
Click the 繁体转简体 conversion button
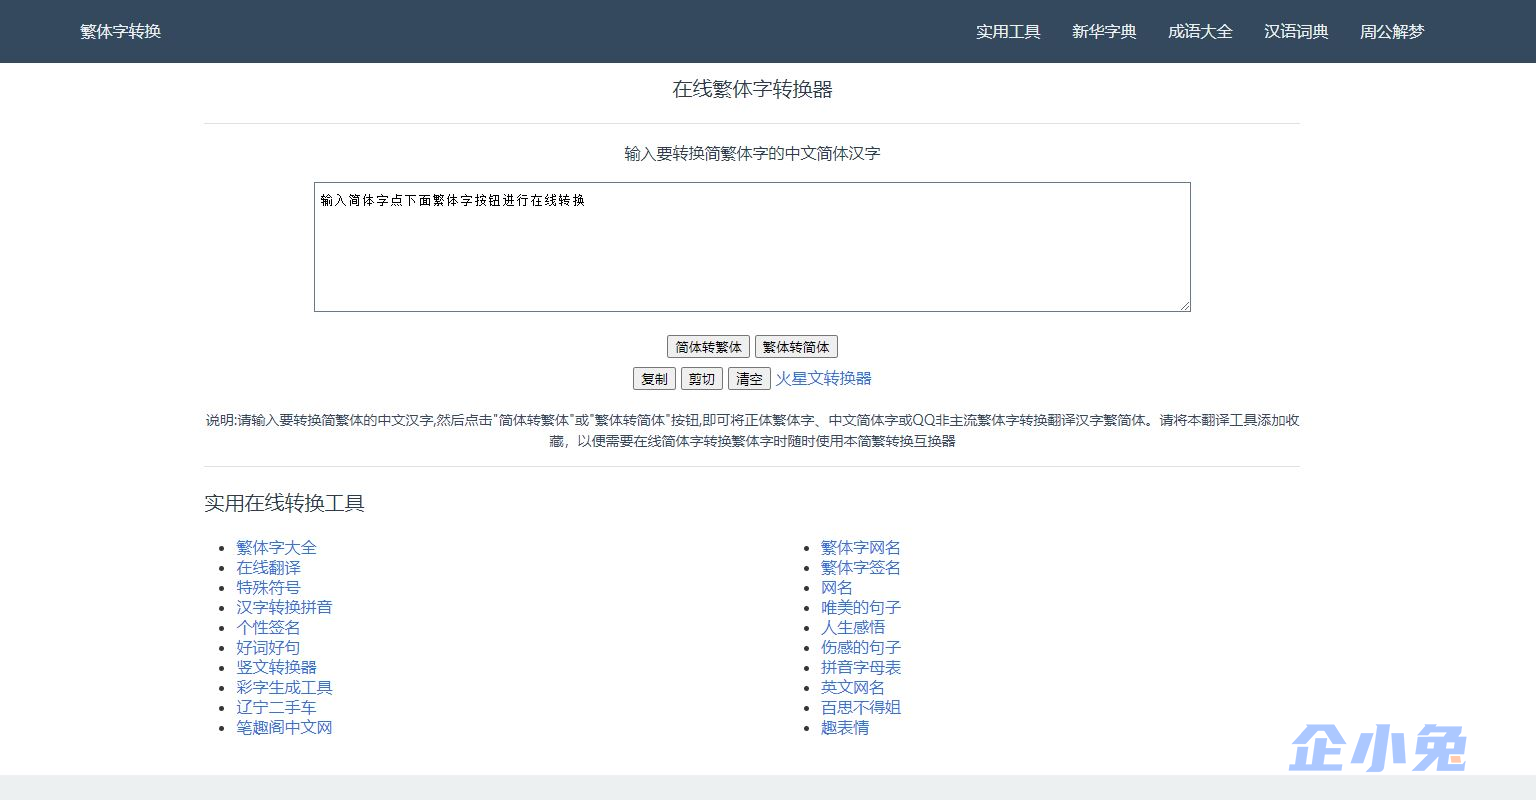click(x=796, y=347)
